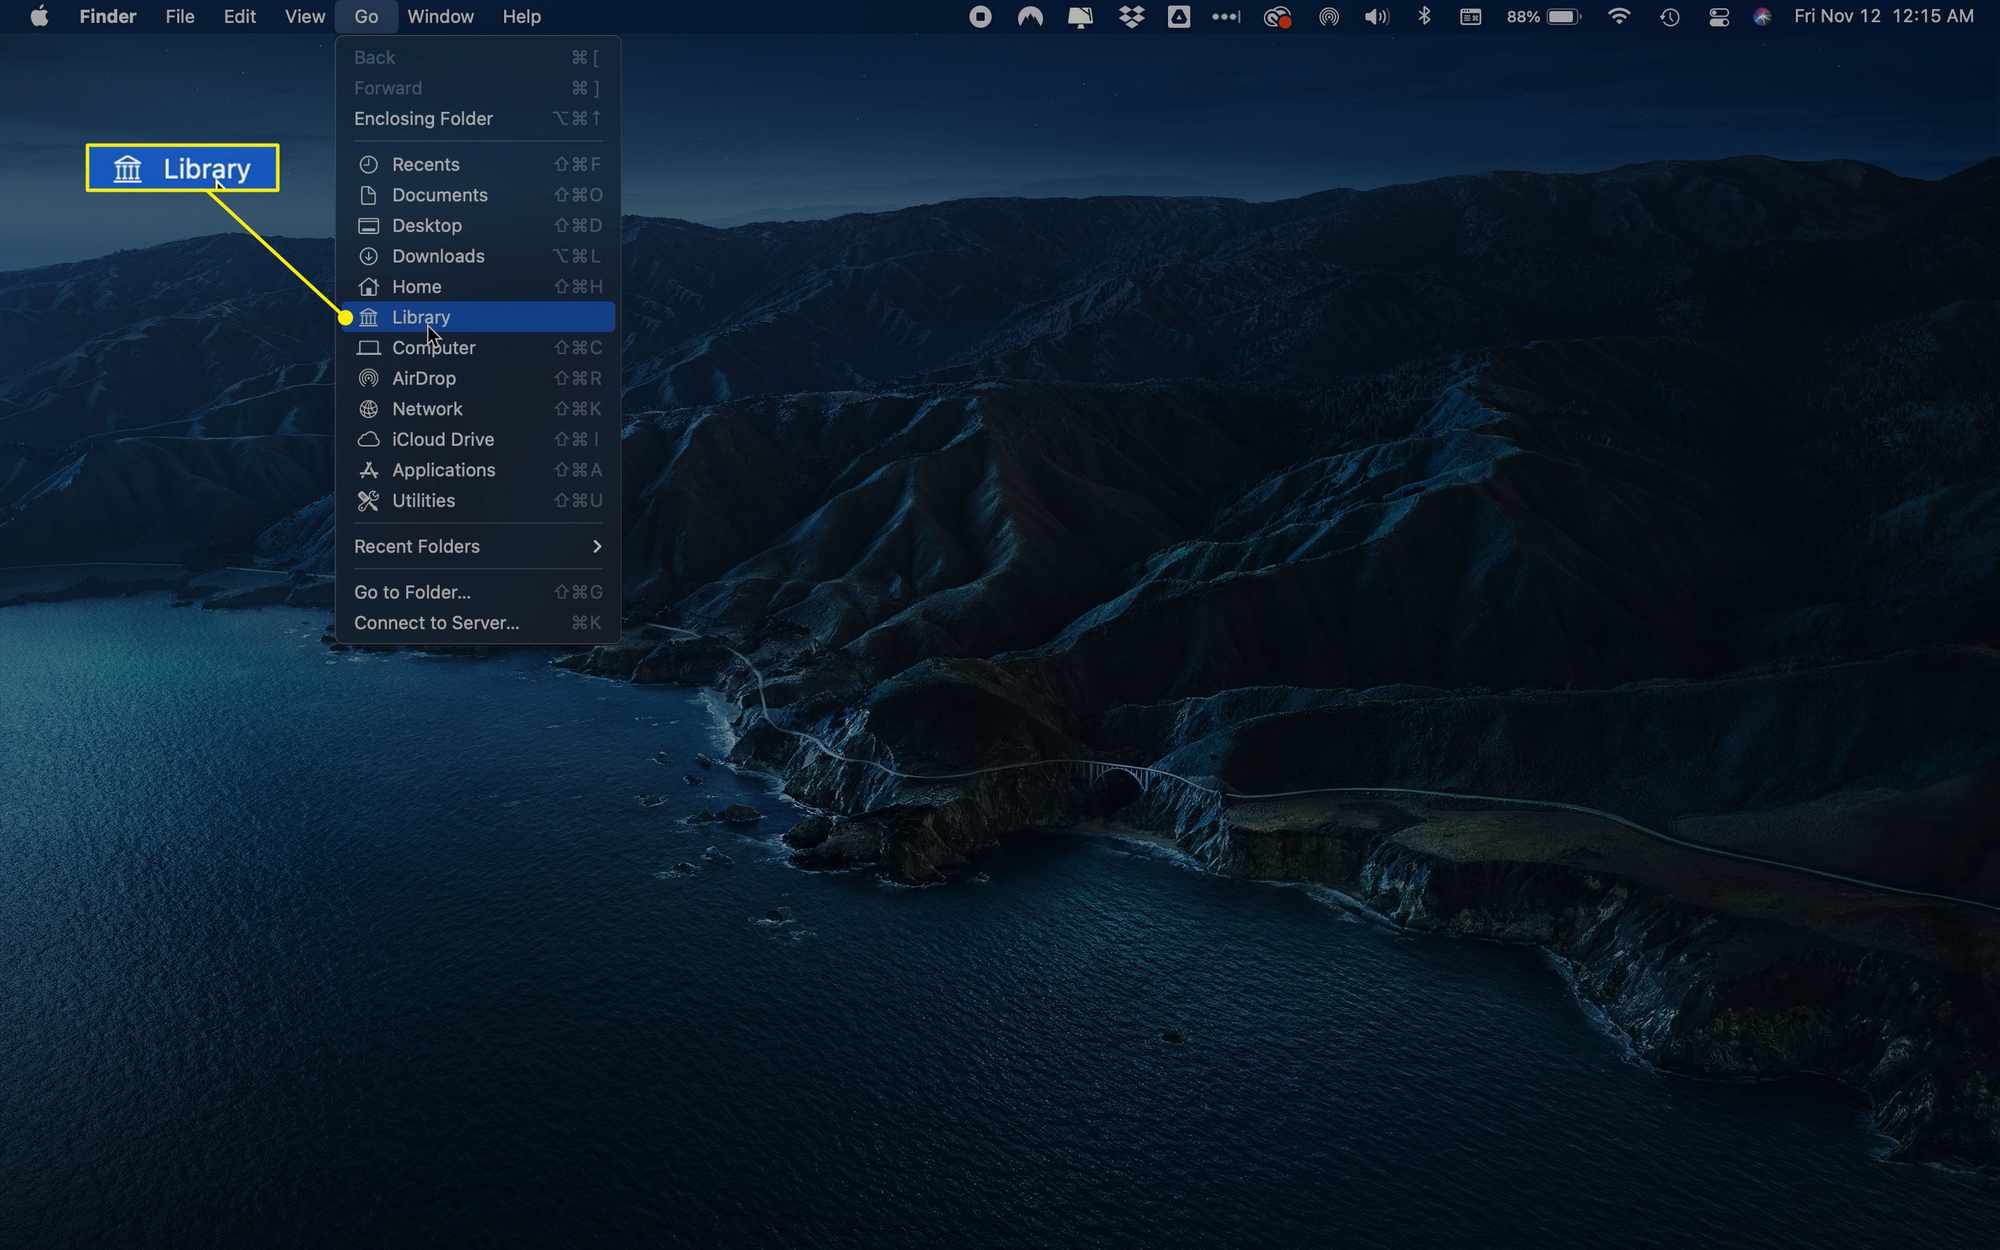Click the Computer laptop icon

point(368,348)
